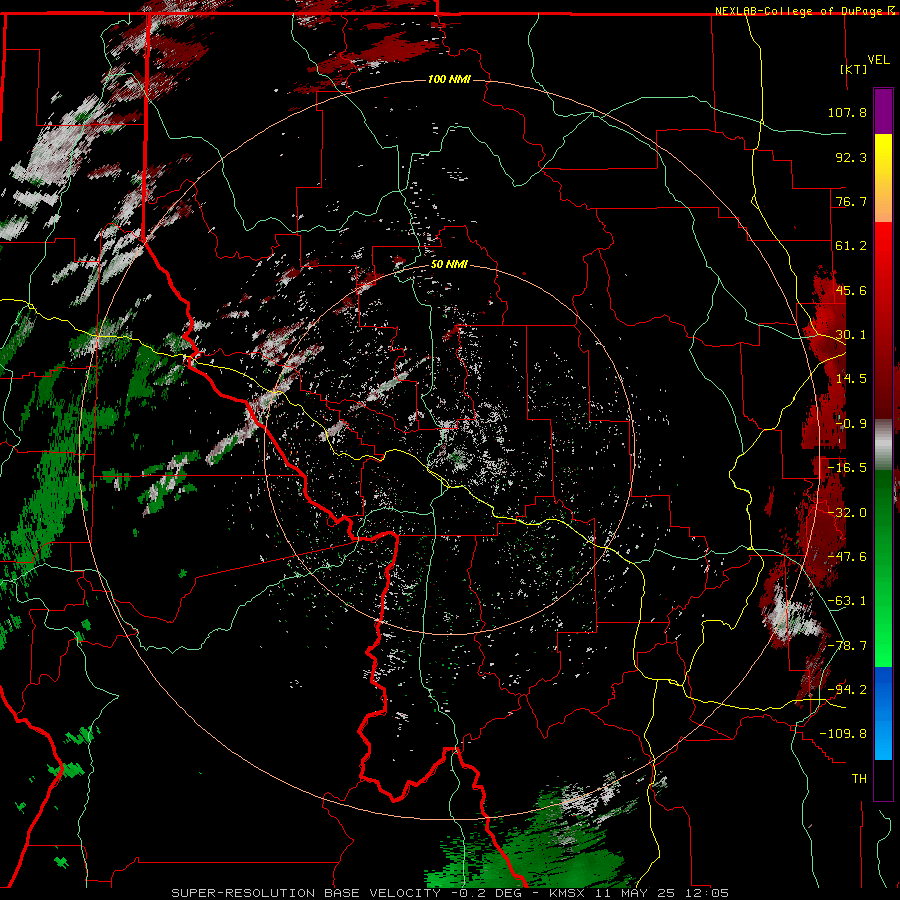Viewport: 900px width, 900px height.
Task: Pick the gray-white near-zero swatch on scale
Action: [x=883, y=445]
